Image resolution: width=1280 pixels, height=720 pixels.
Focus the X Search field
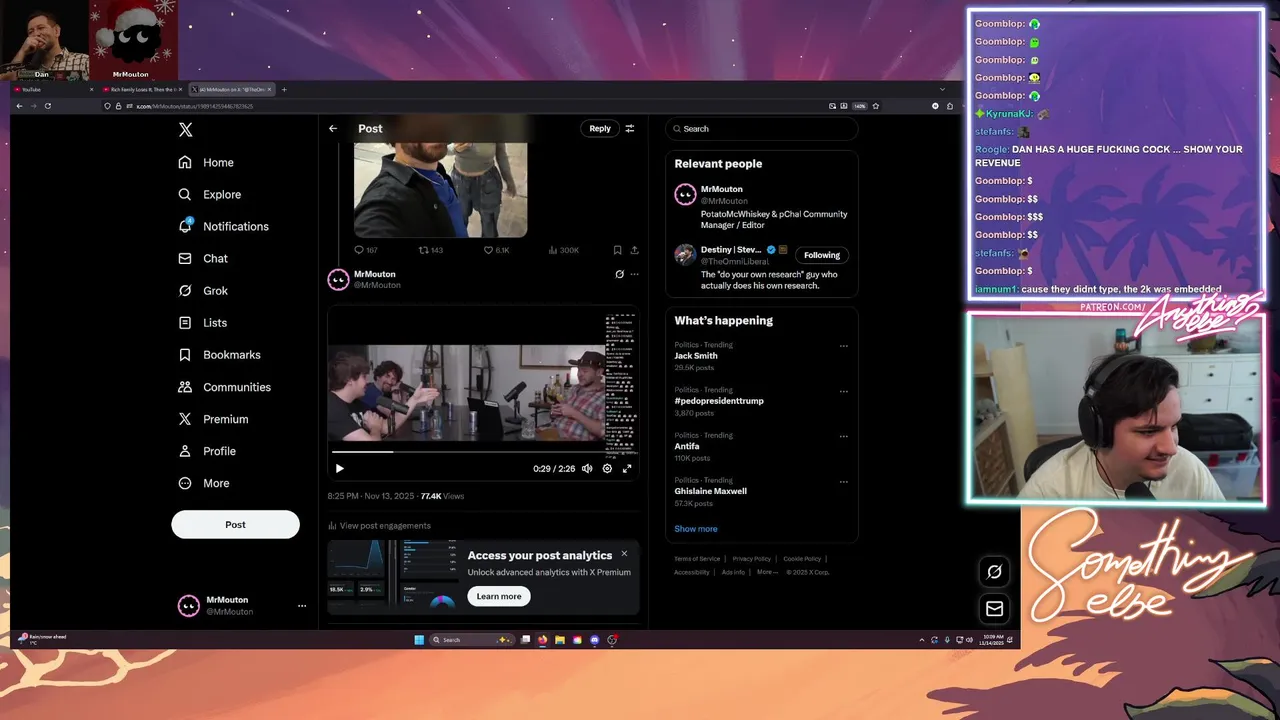[761, 128]
